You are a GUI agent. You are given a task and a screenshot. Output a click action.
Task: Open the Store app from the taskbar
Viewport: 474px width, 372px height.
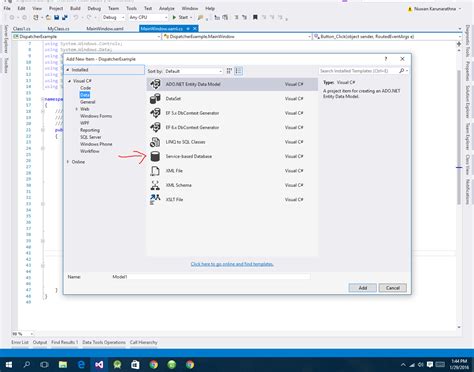coord(135,365)
